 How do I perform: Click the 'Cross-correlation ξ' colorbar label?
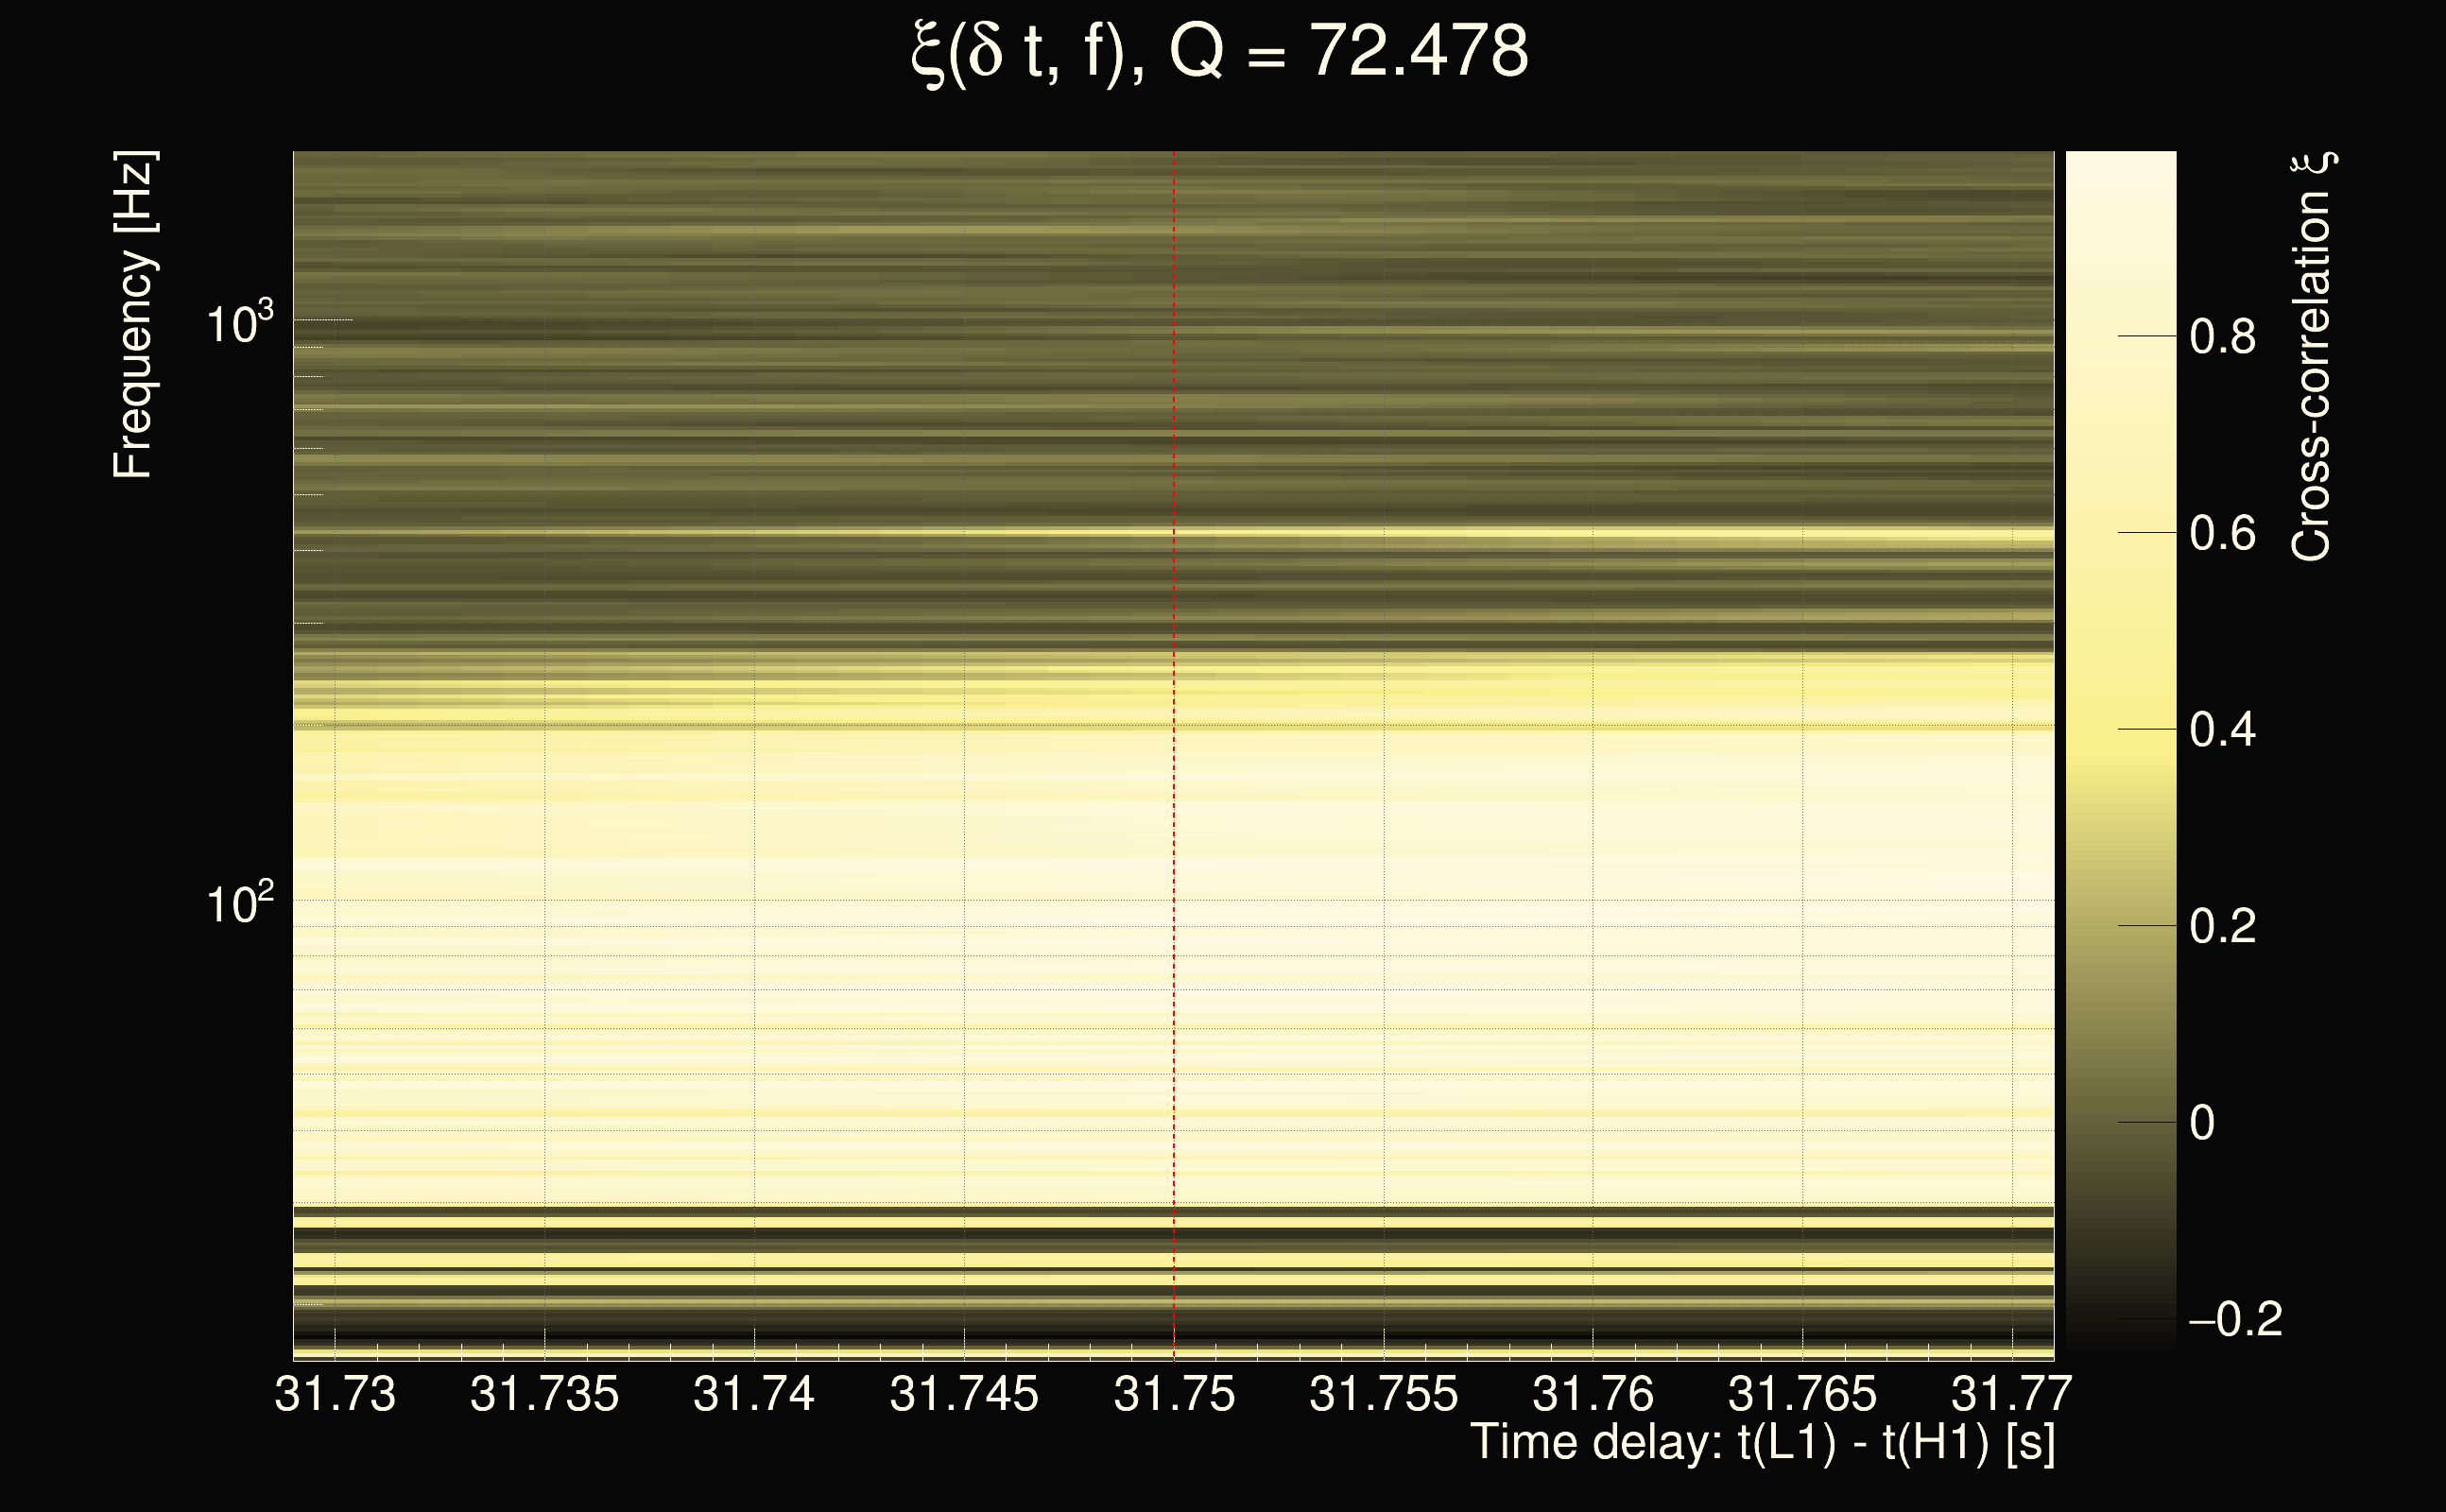tap(2312, 356)
